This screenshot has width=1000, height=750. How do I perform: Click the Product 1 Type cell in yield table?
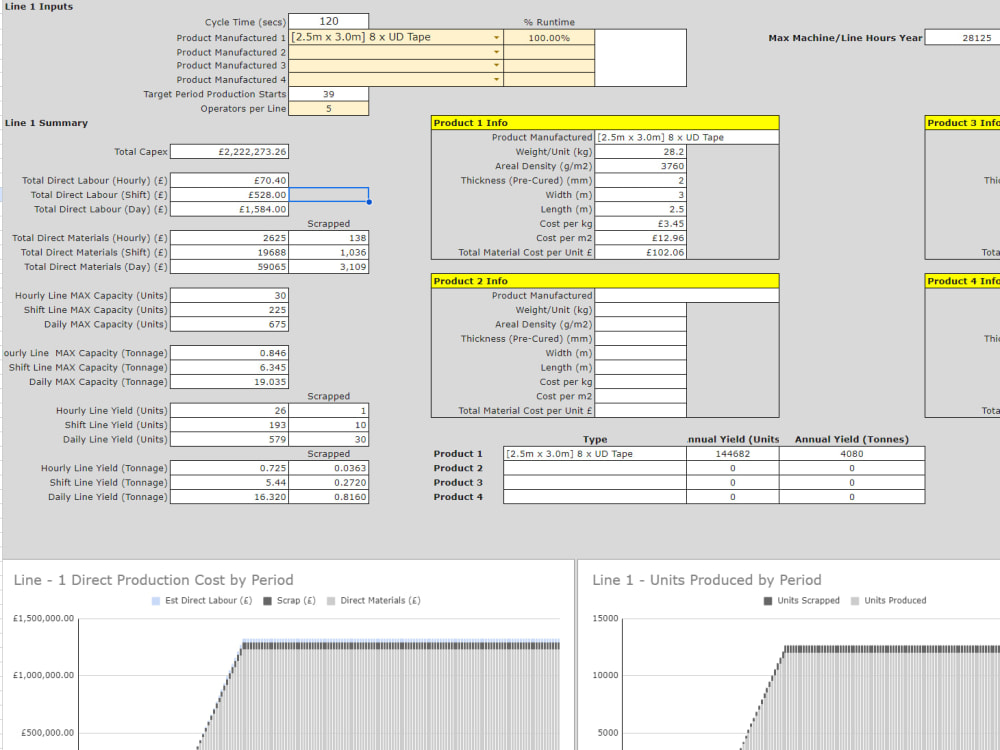[x=595, y=454]
